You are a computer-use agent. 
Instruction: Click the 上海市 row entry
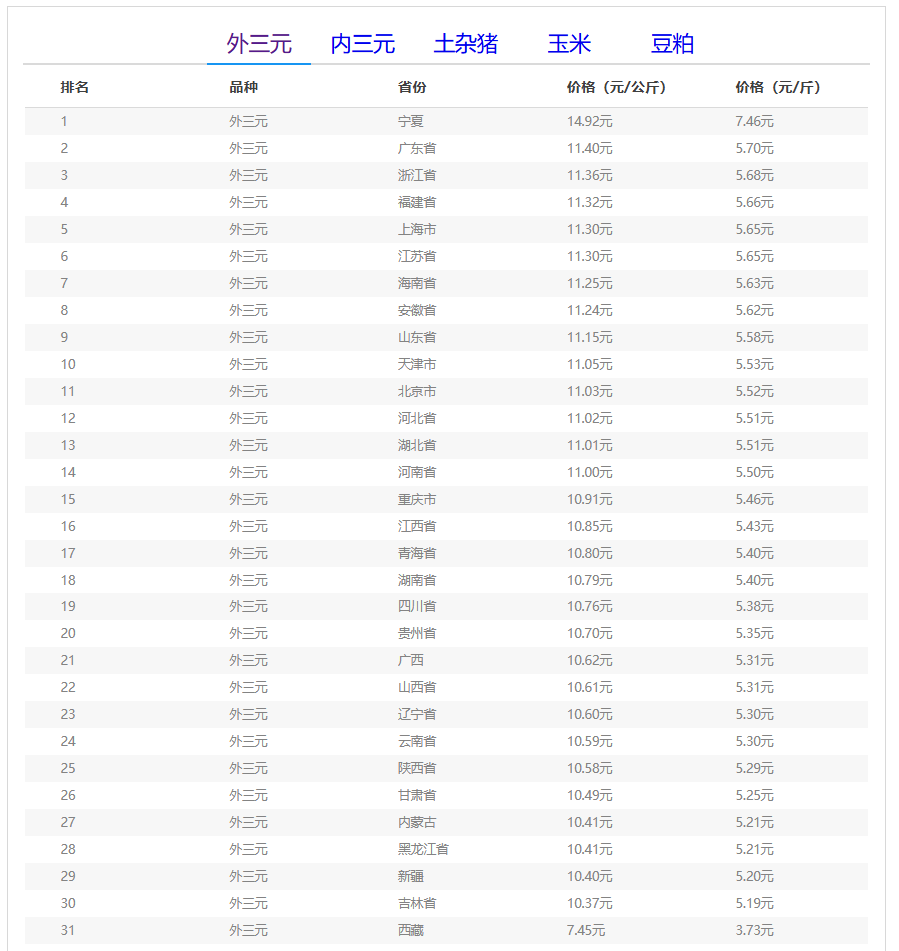click(417, 230)
